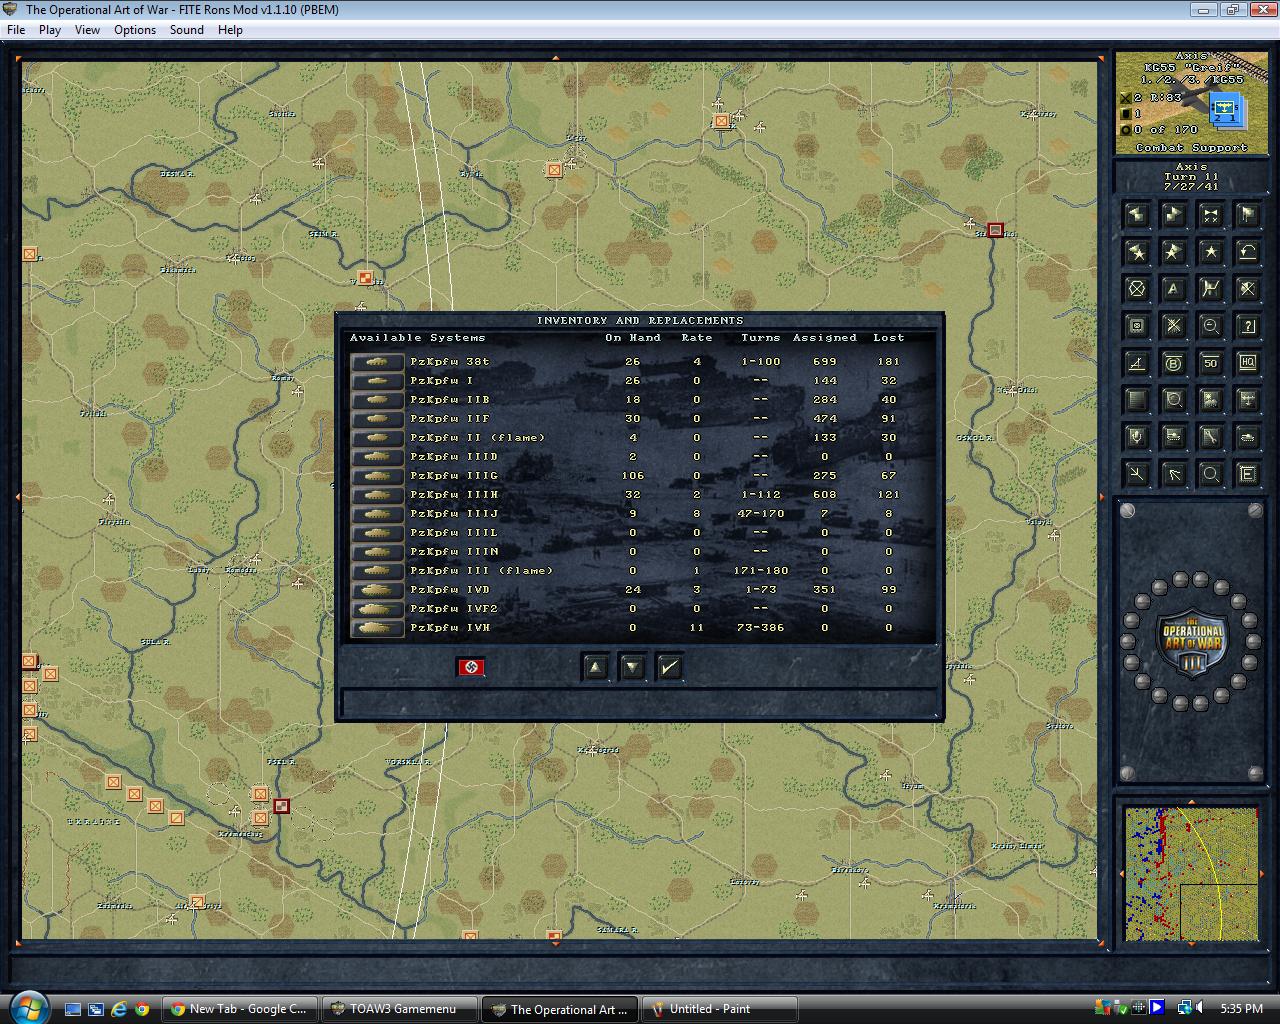1280x1024 pixels.
Task: Click the question mark help icon
Action: (1247, 326)
